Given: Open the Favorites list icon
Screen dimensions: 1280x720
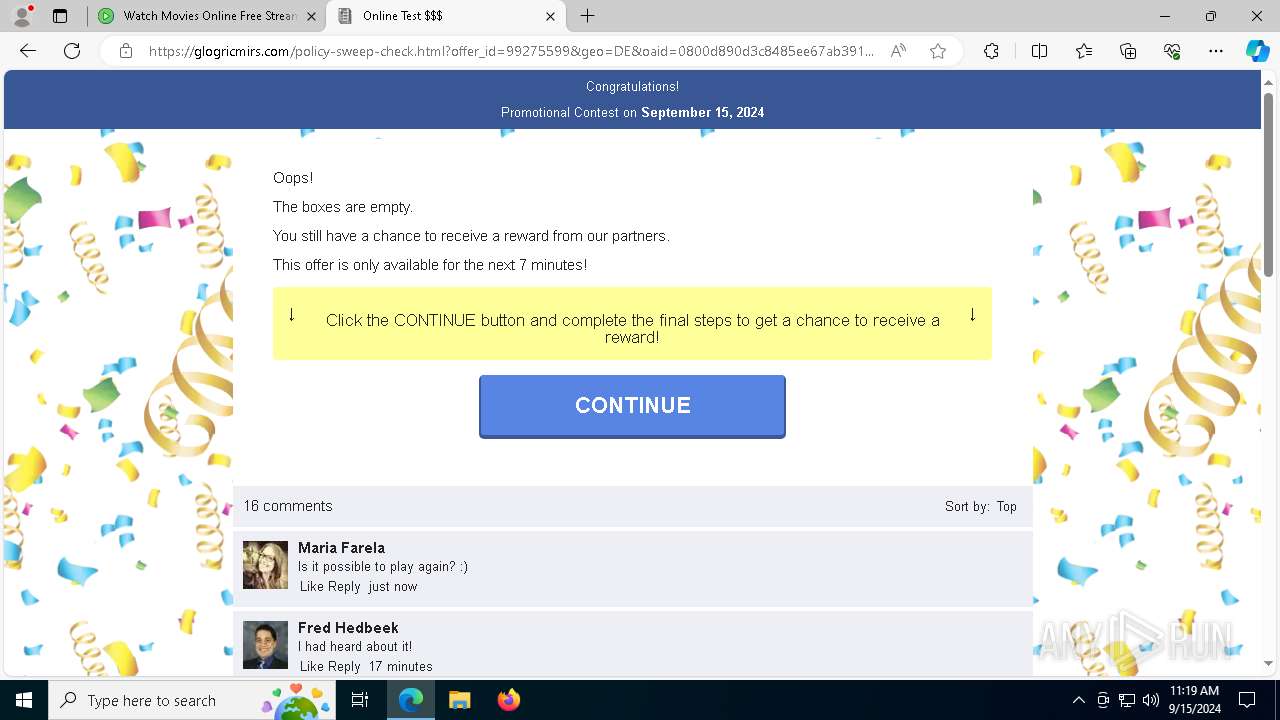Looking at the screenshot, I should (1084, 51).
